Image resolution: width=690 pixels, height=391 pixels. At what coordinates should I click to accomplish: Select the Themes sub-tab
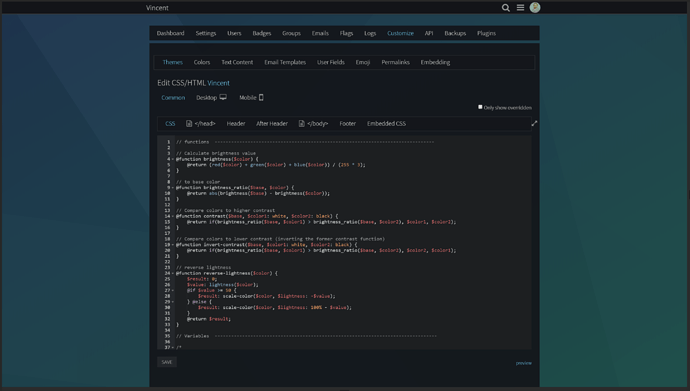pos(172,62)
